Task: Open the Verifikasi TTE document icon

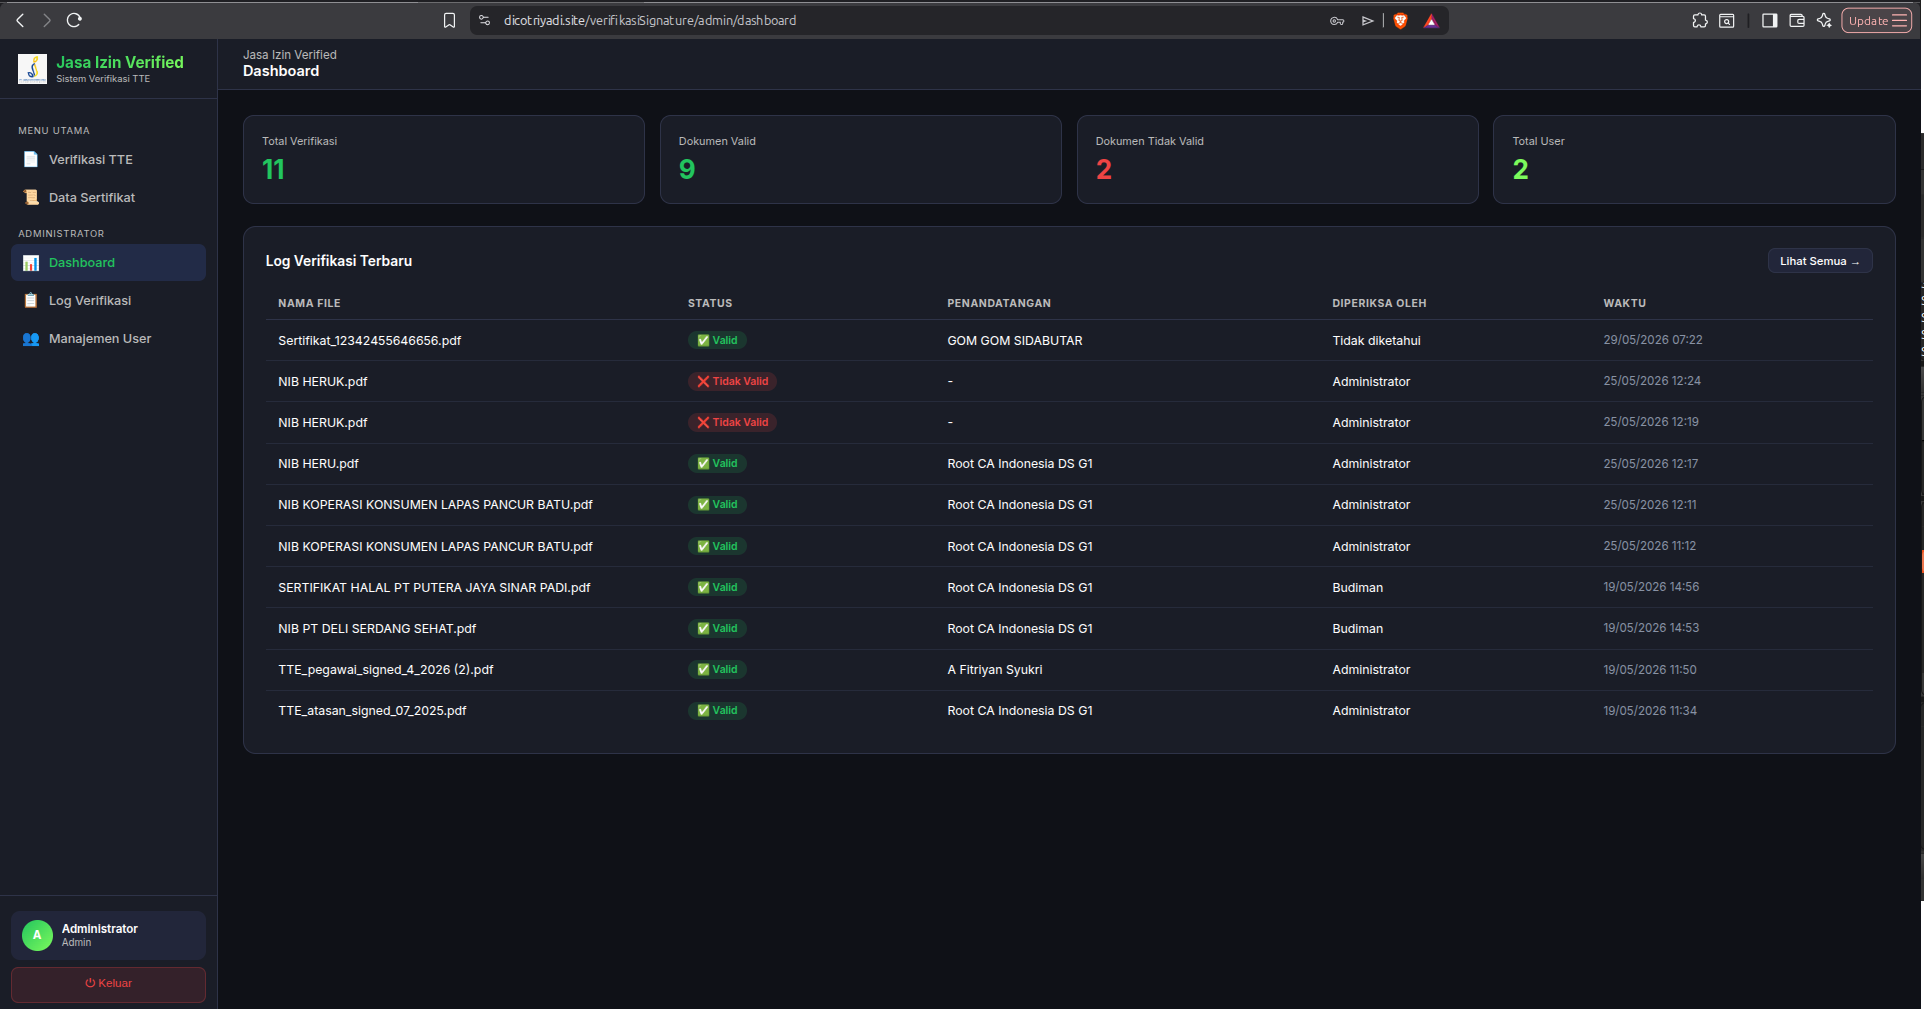Action: pyautogui.click(x=31, y=160)
